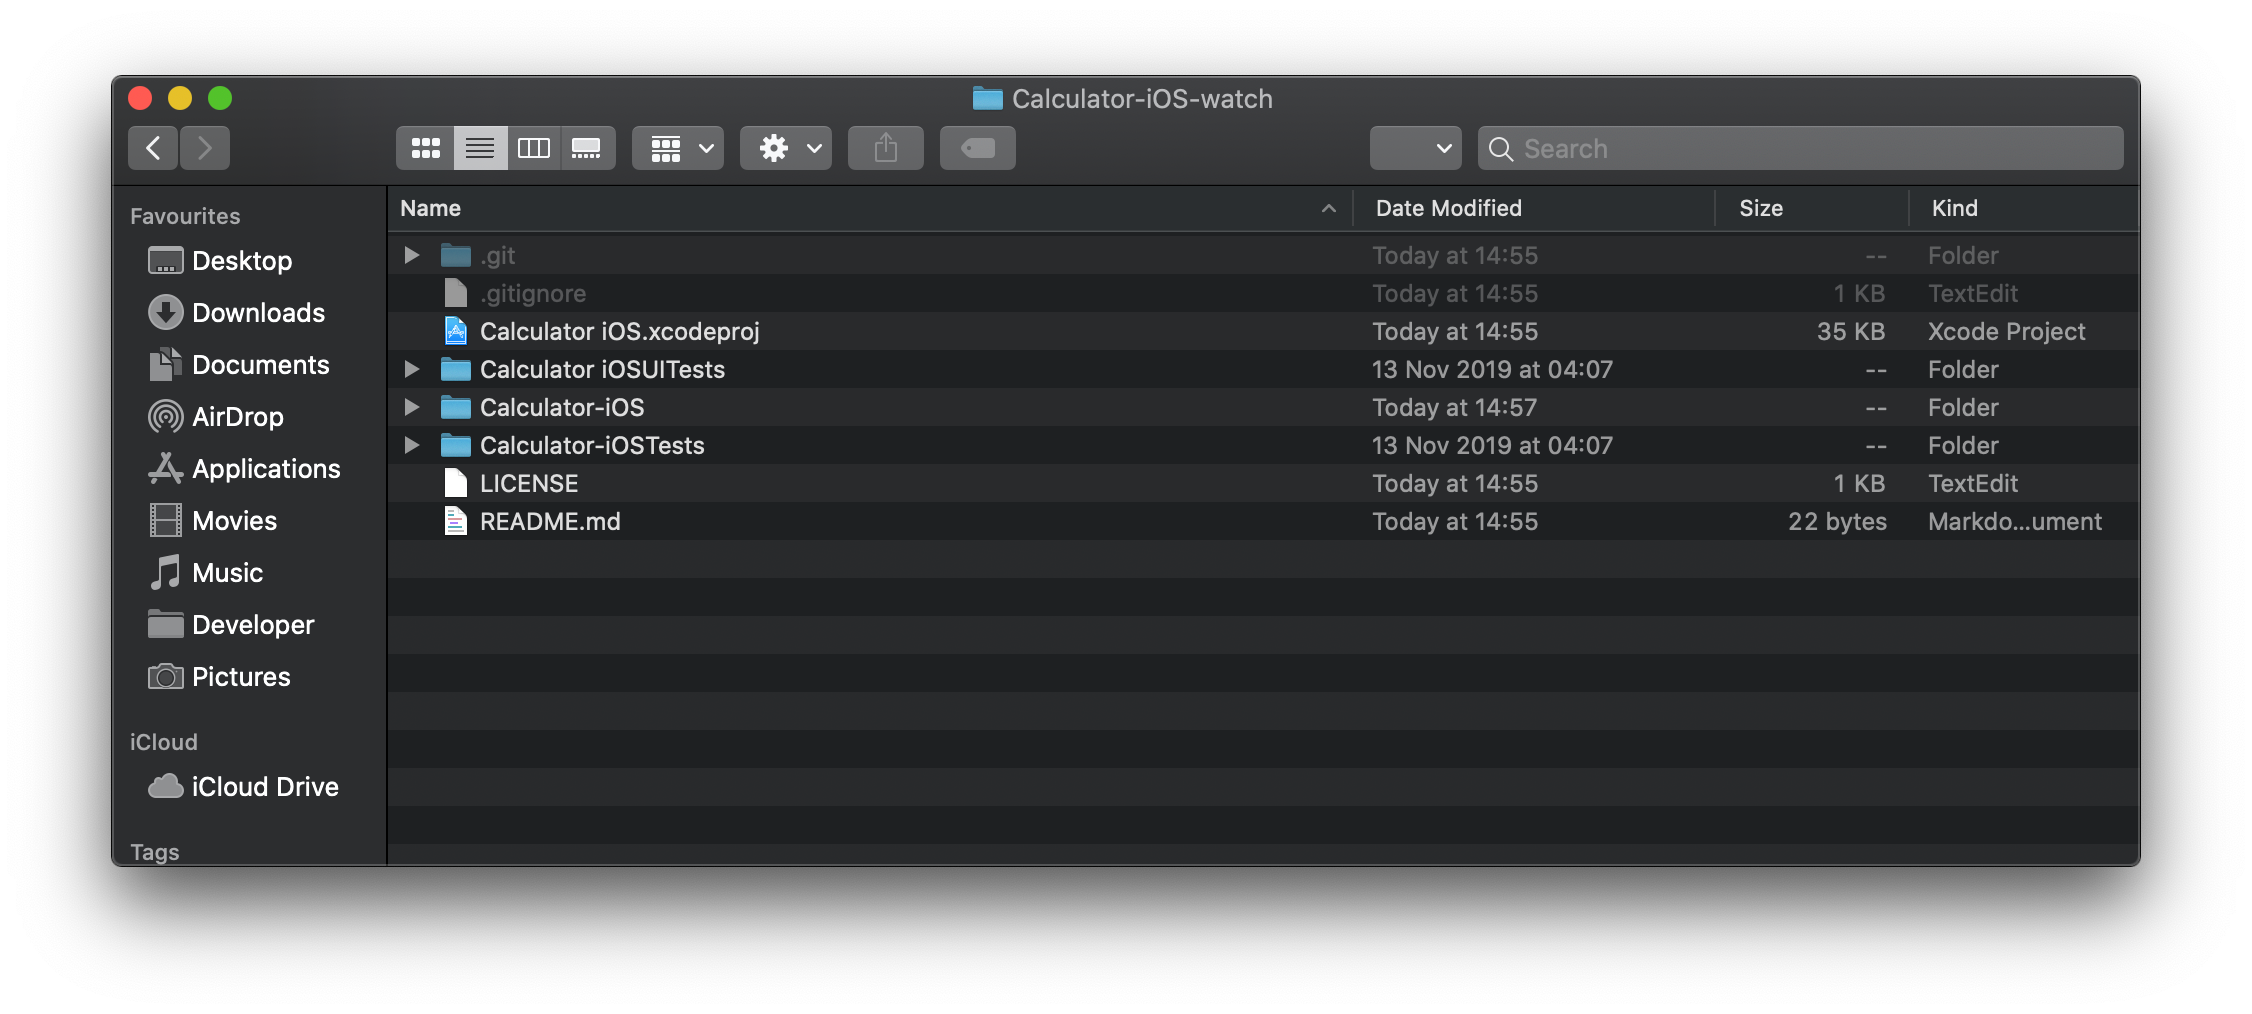Open the README.md file
The width and height of the screenshot is (2252, 1014).
[x=549, y=521]
